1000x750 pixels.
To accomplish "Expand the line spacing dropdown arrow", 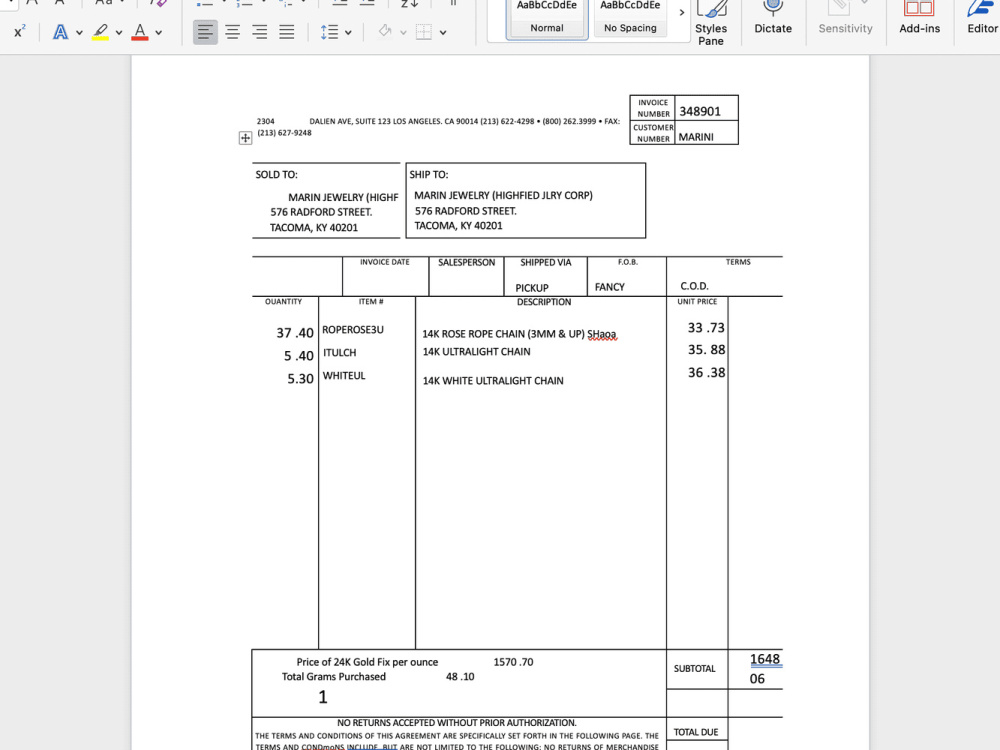I will (348, 33).
